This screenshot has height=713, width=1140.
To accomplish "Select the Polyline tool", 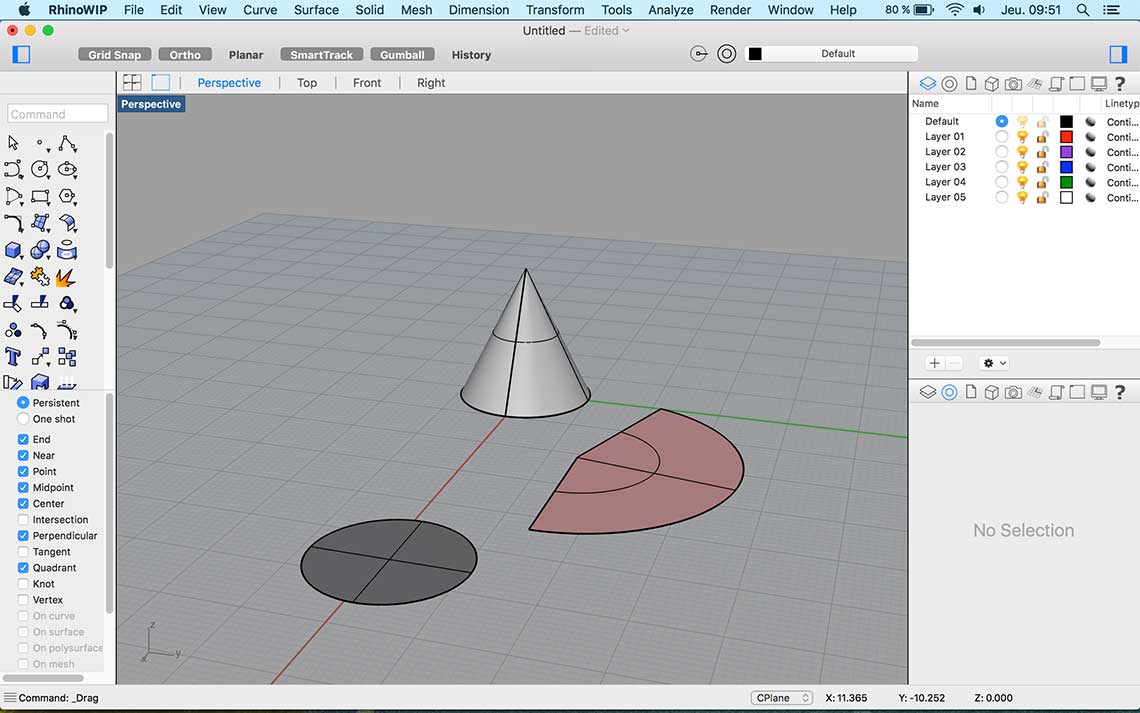I will (67, 143).
